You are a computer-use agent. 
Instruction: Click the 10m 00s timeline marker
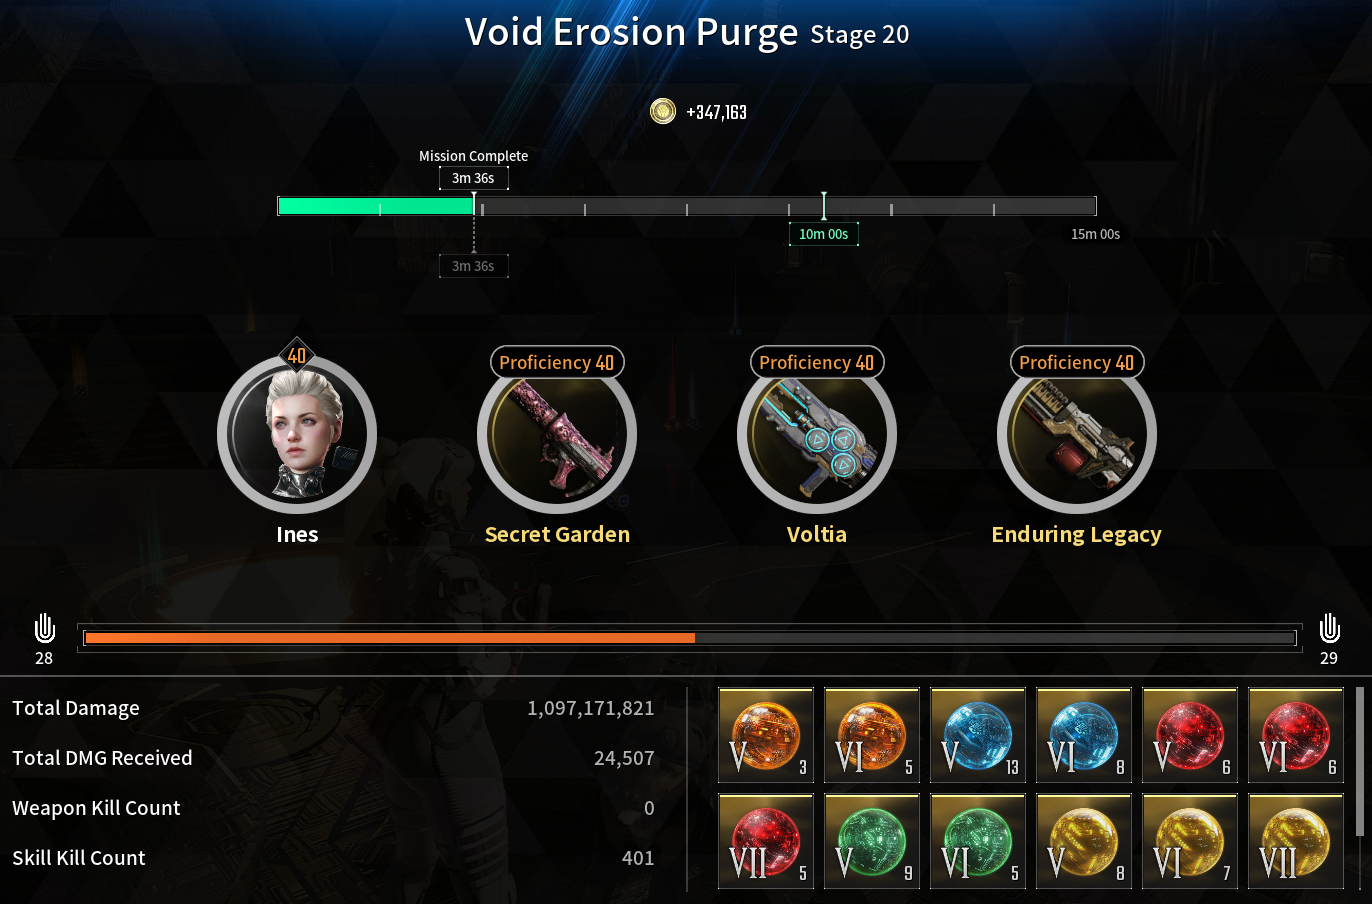[x=823, y=234]
